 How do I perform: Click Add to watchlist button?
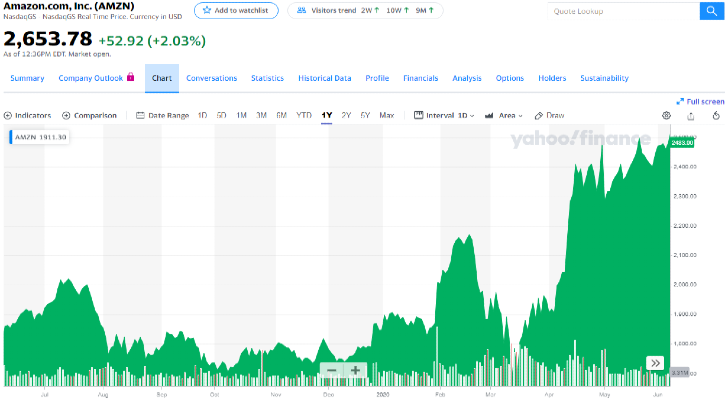tap(236, 10)
